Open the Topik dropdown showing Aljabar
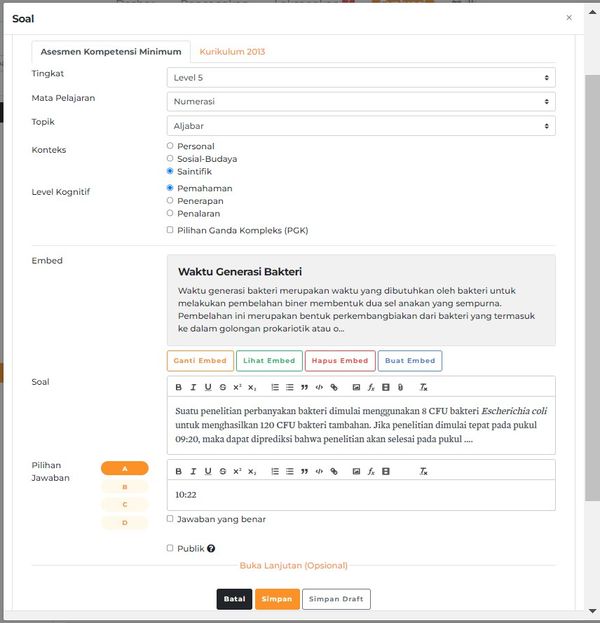This screenshot has height=623, width=600. click(360, 126)
